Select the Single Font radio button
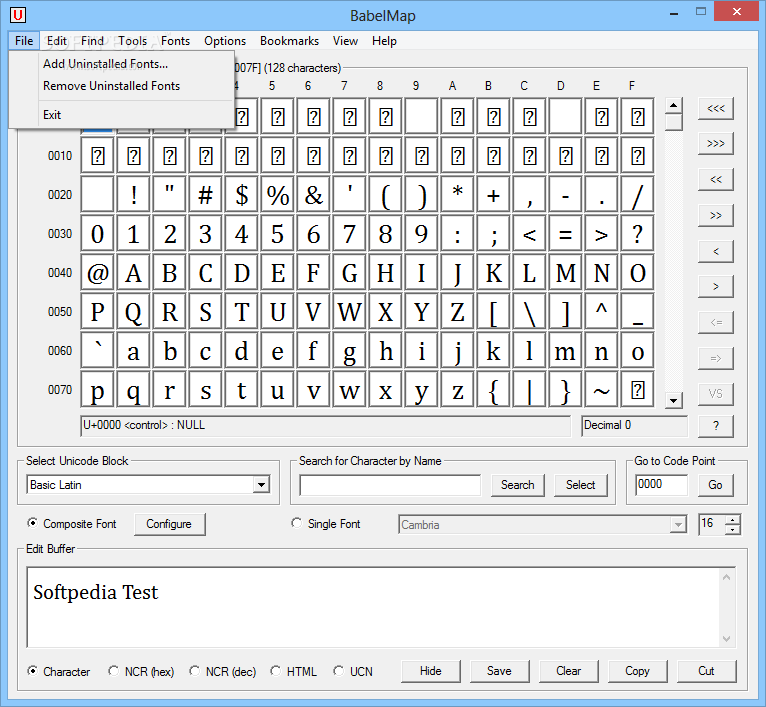The image size is (766, 707). click(x=297, y=523)
